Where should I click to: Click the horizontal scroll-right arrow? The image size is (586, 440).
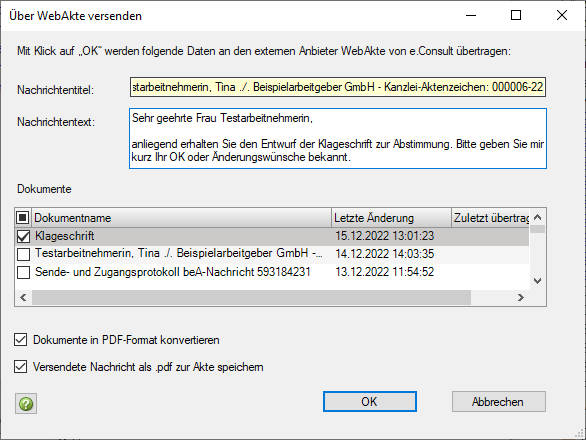(x=521, y=298)
